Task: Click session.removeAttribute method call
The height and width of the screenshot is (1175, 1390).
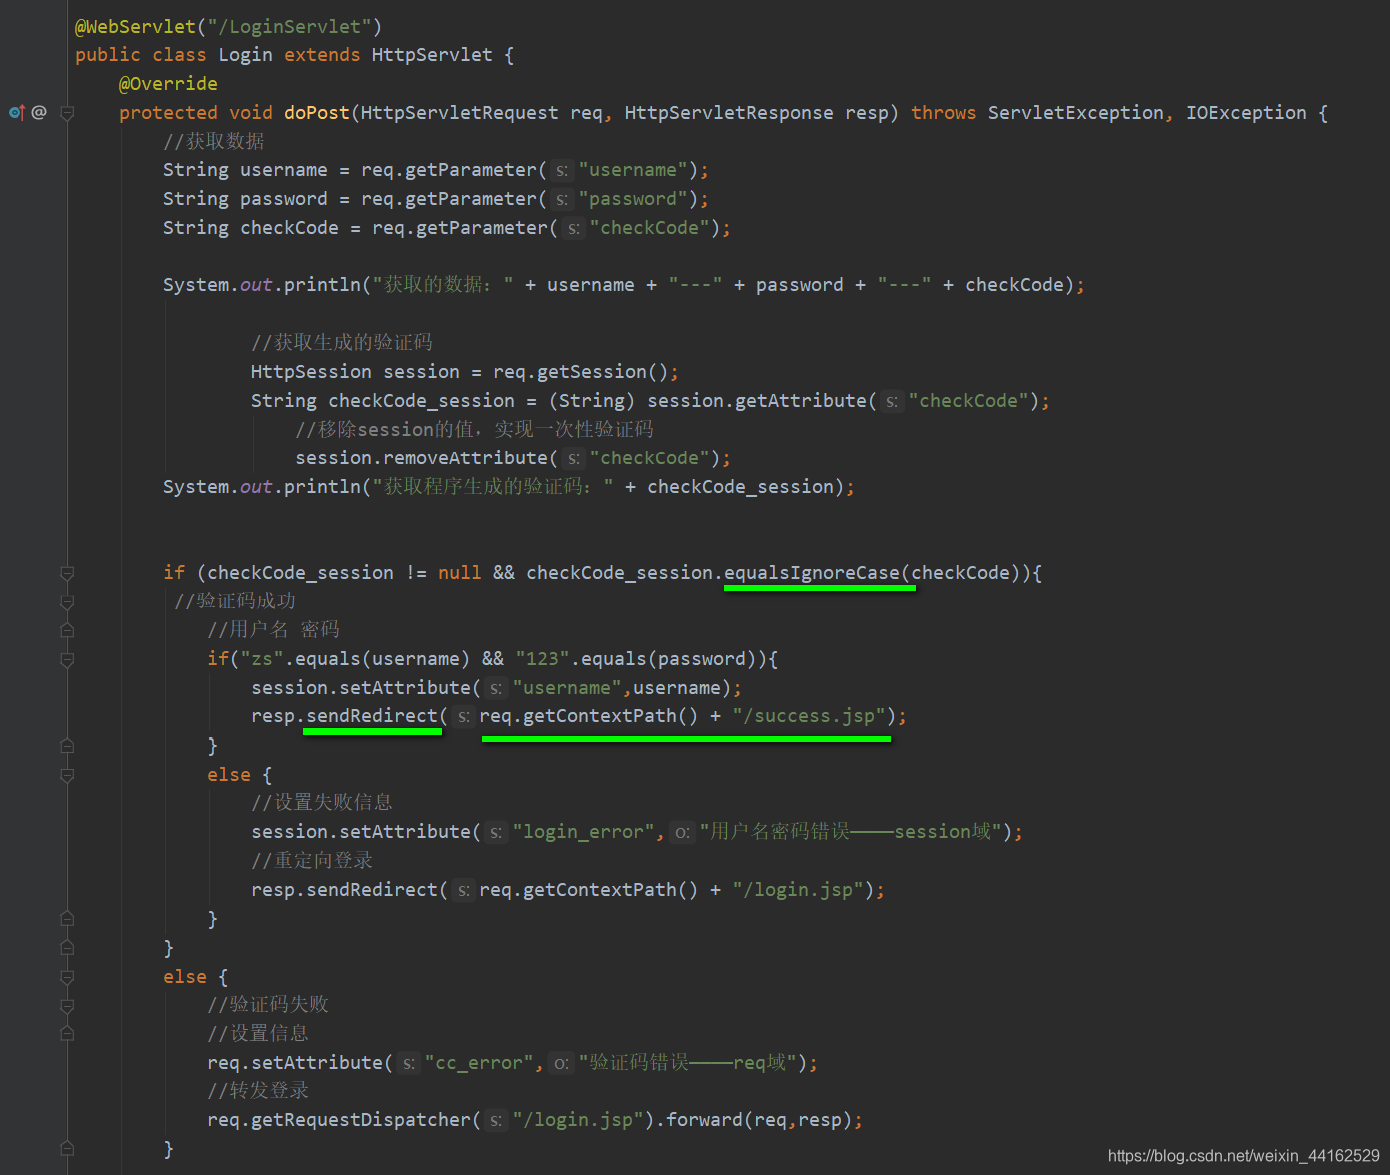Action: (x=421, y=458)
